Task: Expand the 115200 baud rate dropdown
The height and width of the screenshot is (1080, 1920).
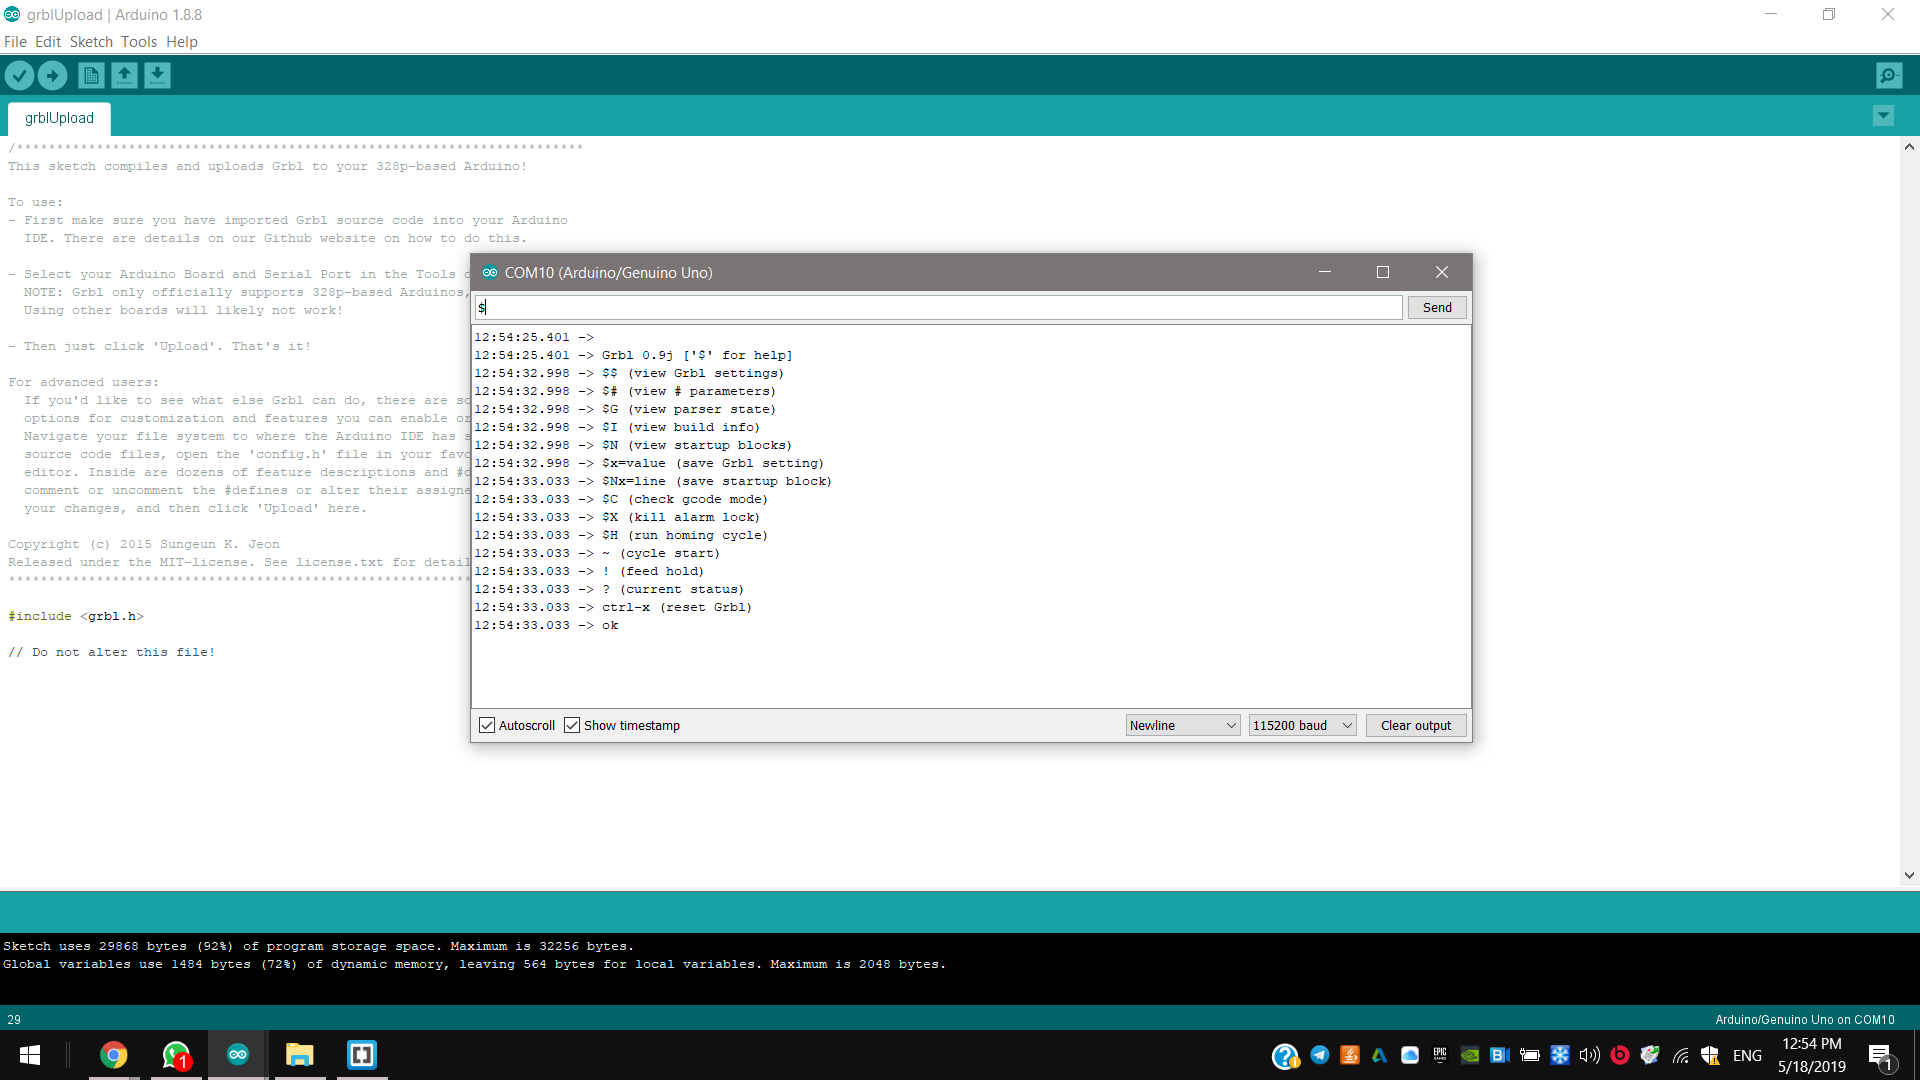Action: coord(1302,725)
